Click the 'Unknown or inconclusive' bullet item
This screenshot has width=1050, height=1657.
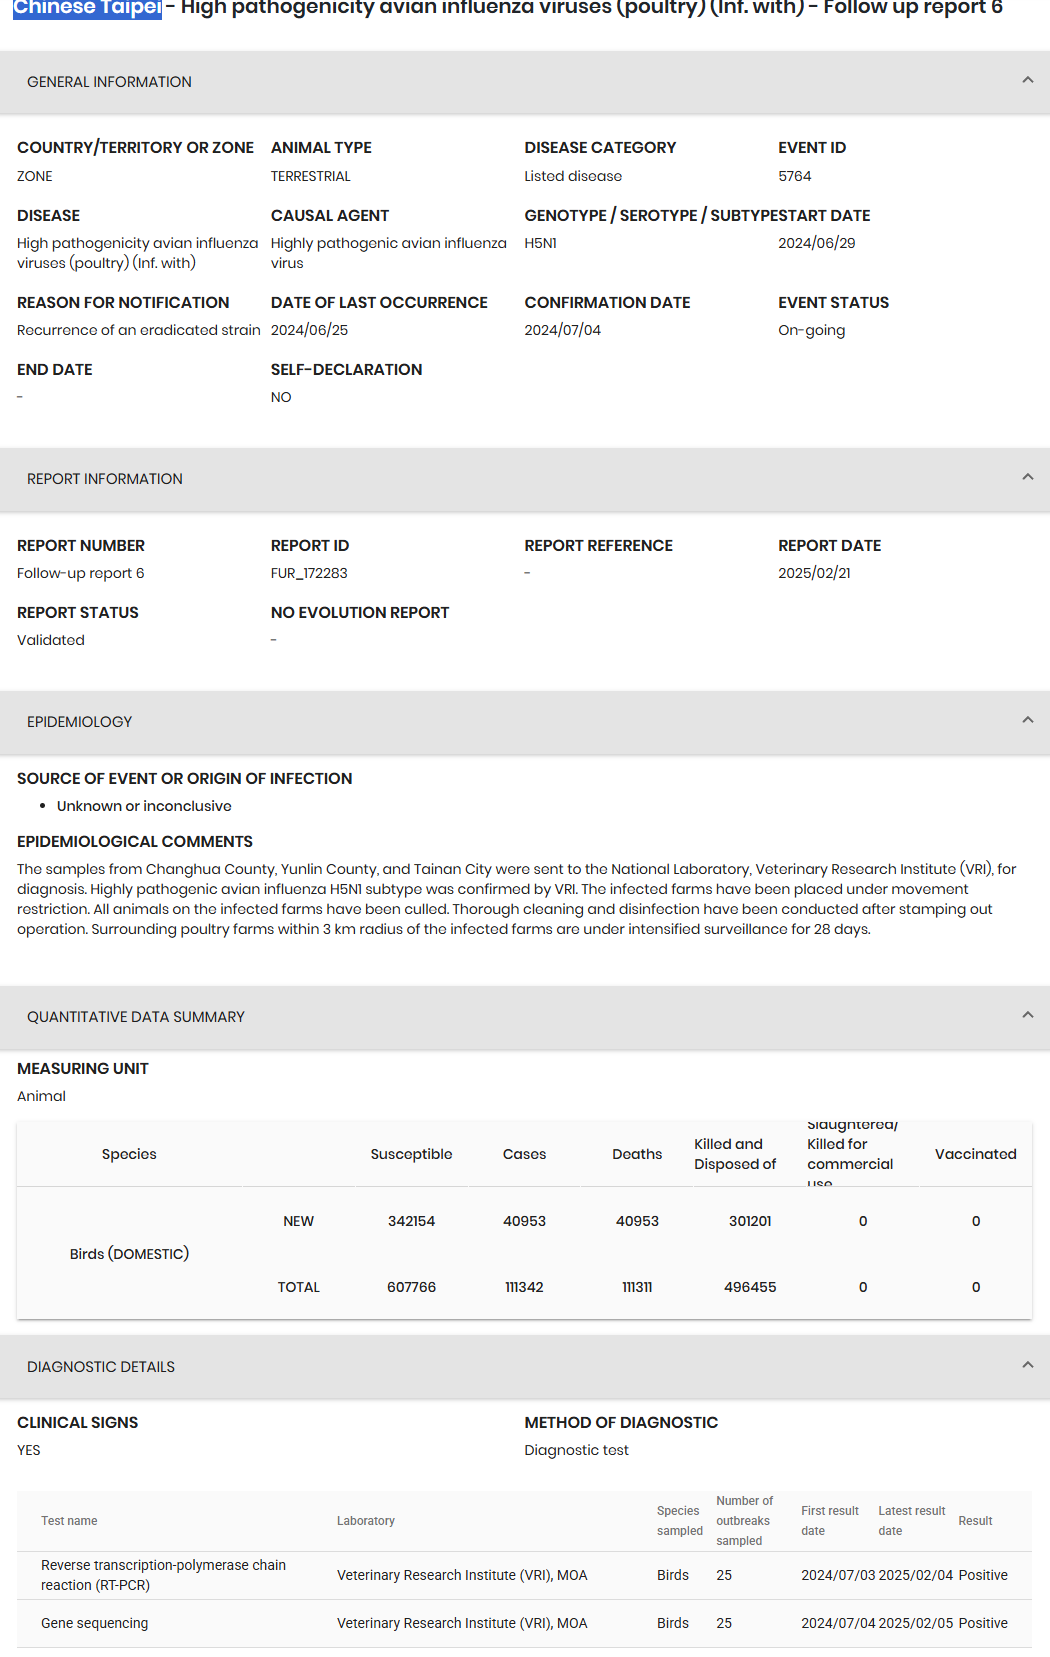pyautogui.click(x=144, y=806)
